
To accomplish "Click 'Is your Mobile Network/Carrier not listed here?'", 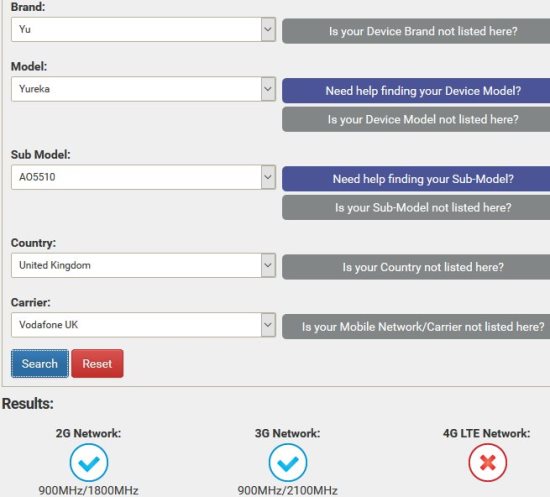I will 416,327.
